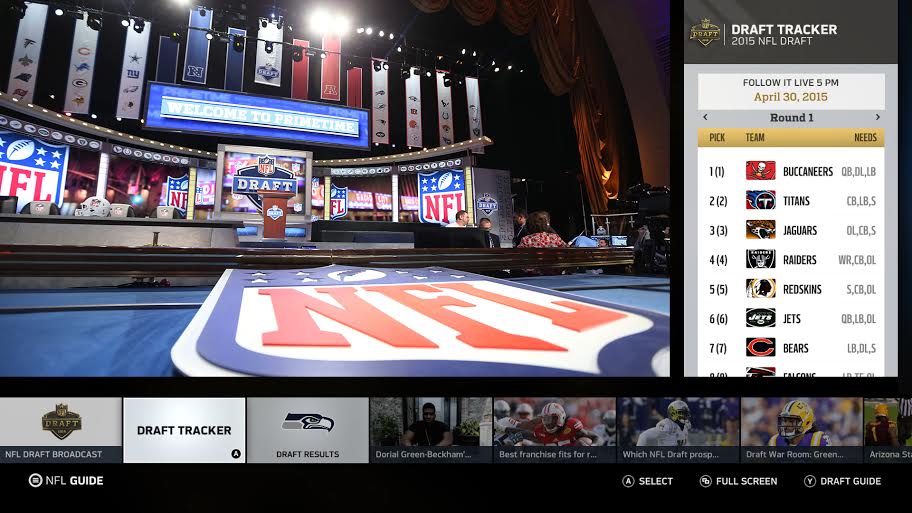Click the TITANS team name
The width and height of the screenshot is (912, 513).
[x=796, y=201]
